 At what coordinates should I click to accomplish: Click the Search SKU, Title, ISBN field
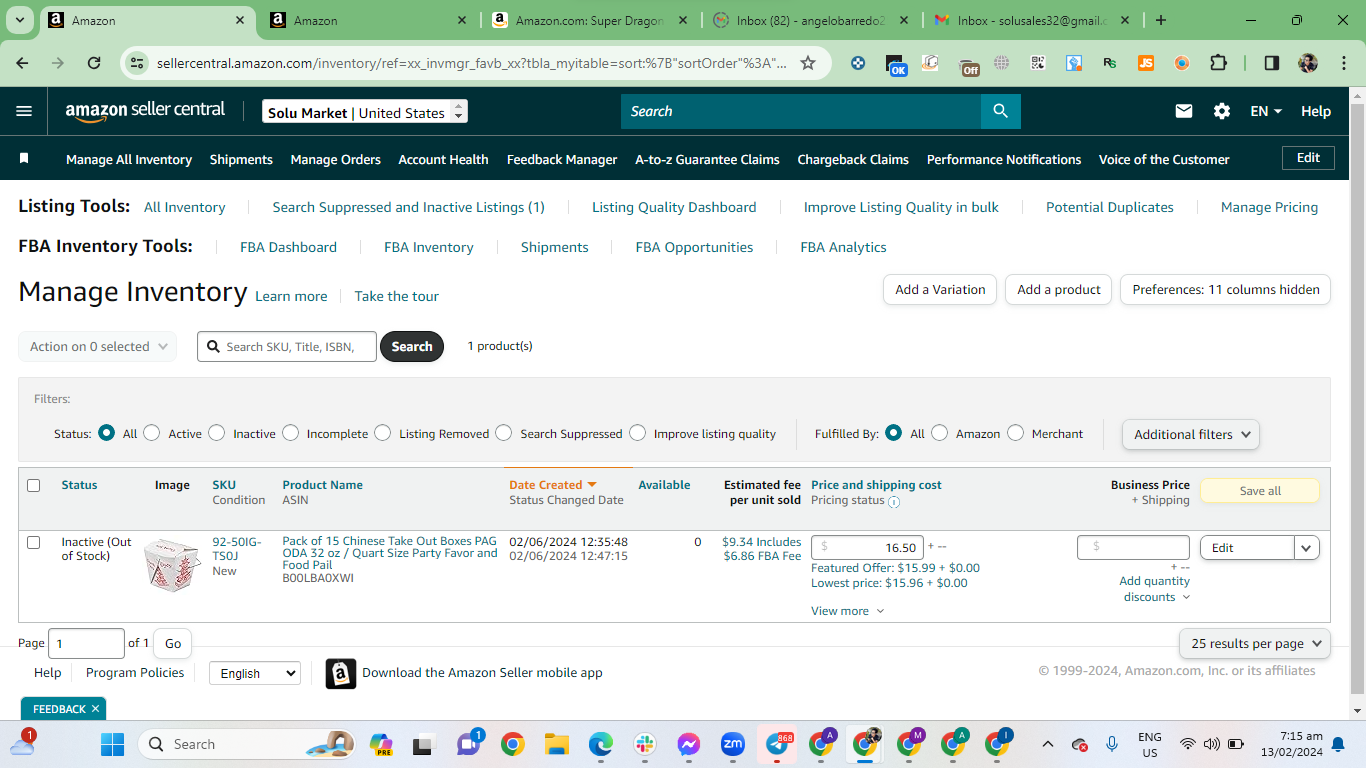pos(287,346)
